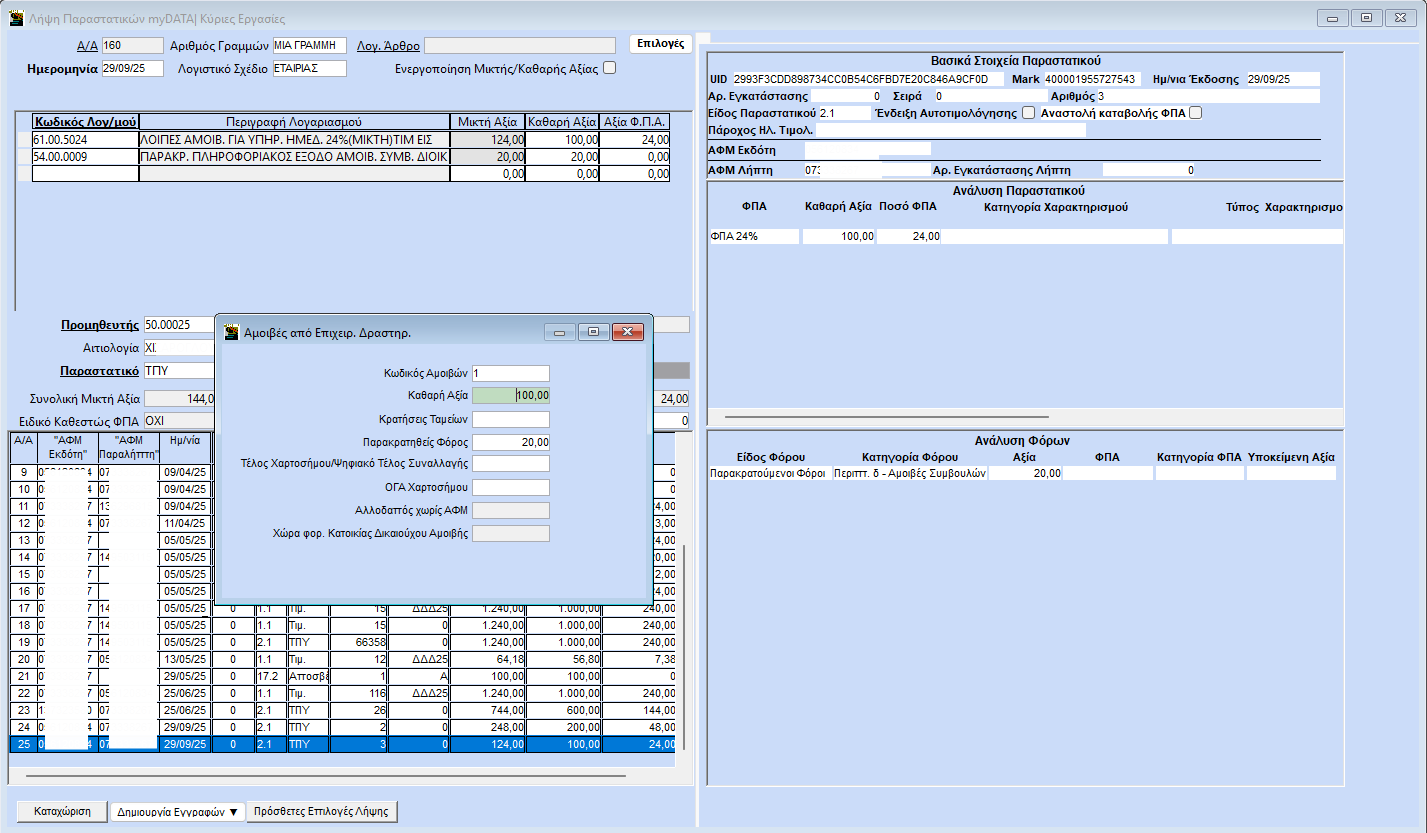
Task: Click the Κωδικός Λογ/μού column header
Action: point(84,121)
